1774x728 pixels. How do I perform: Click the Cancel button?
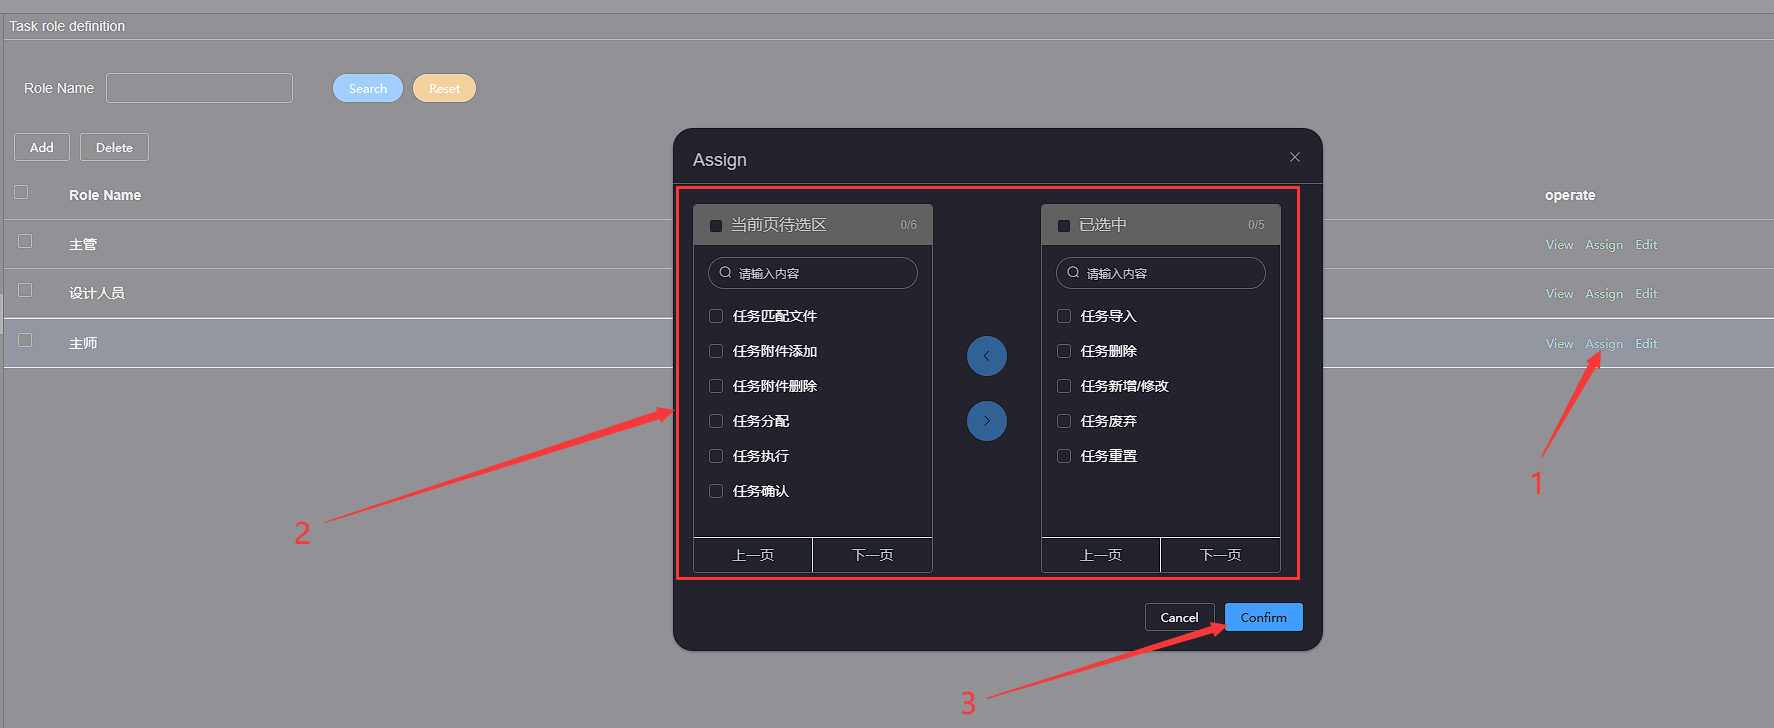[1180, 617]
